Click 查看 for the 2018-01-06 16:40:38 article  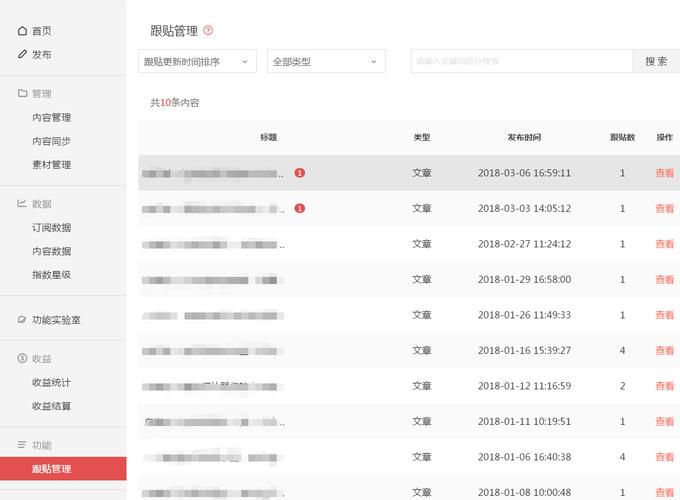664,457
